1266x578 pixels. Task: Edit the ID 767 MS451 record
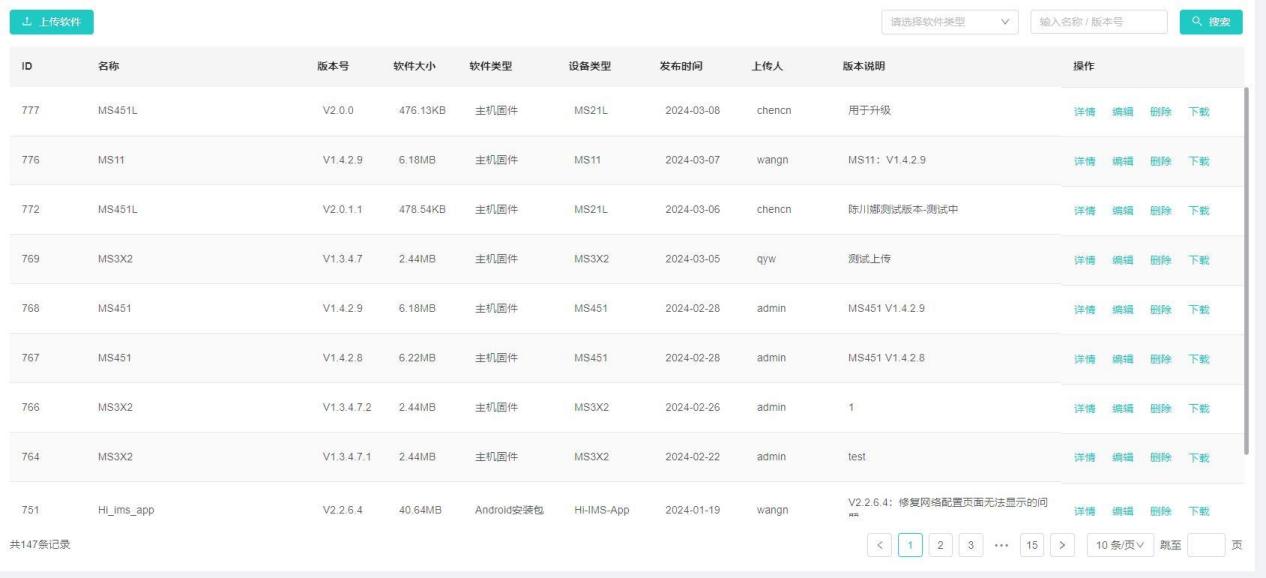tap(1123, 359)
